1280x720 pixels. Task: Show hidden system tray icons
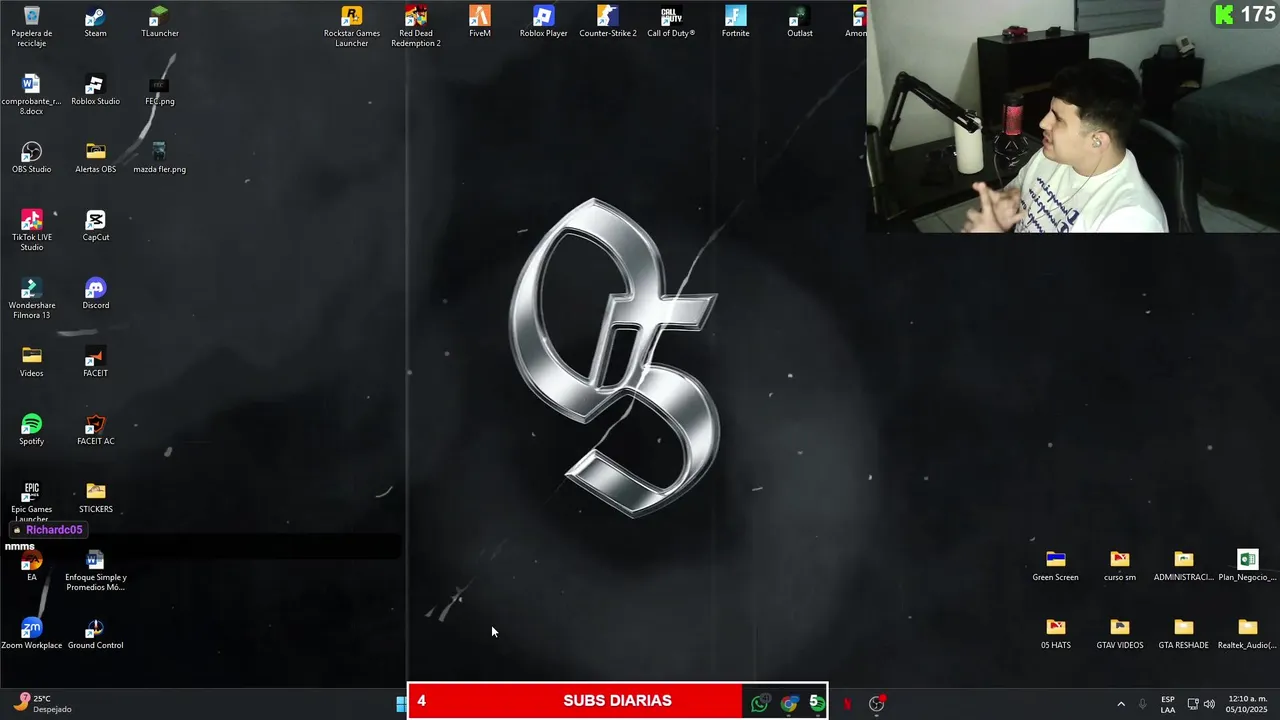[1121, 704]
